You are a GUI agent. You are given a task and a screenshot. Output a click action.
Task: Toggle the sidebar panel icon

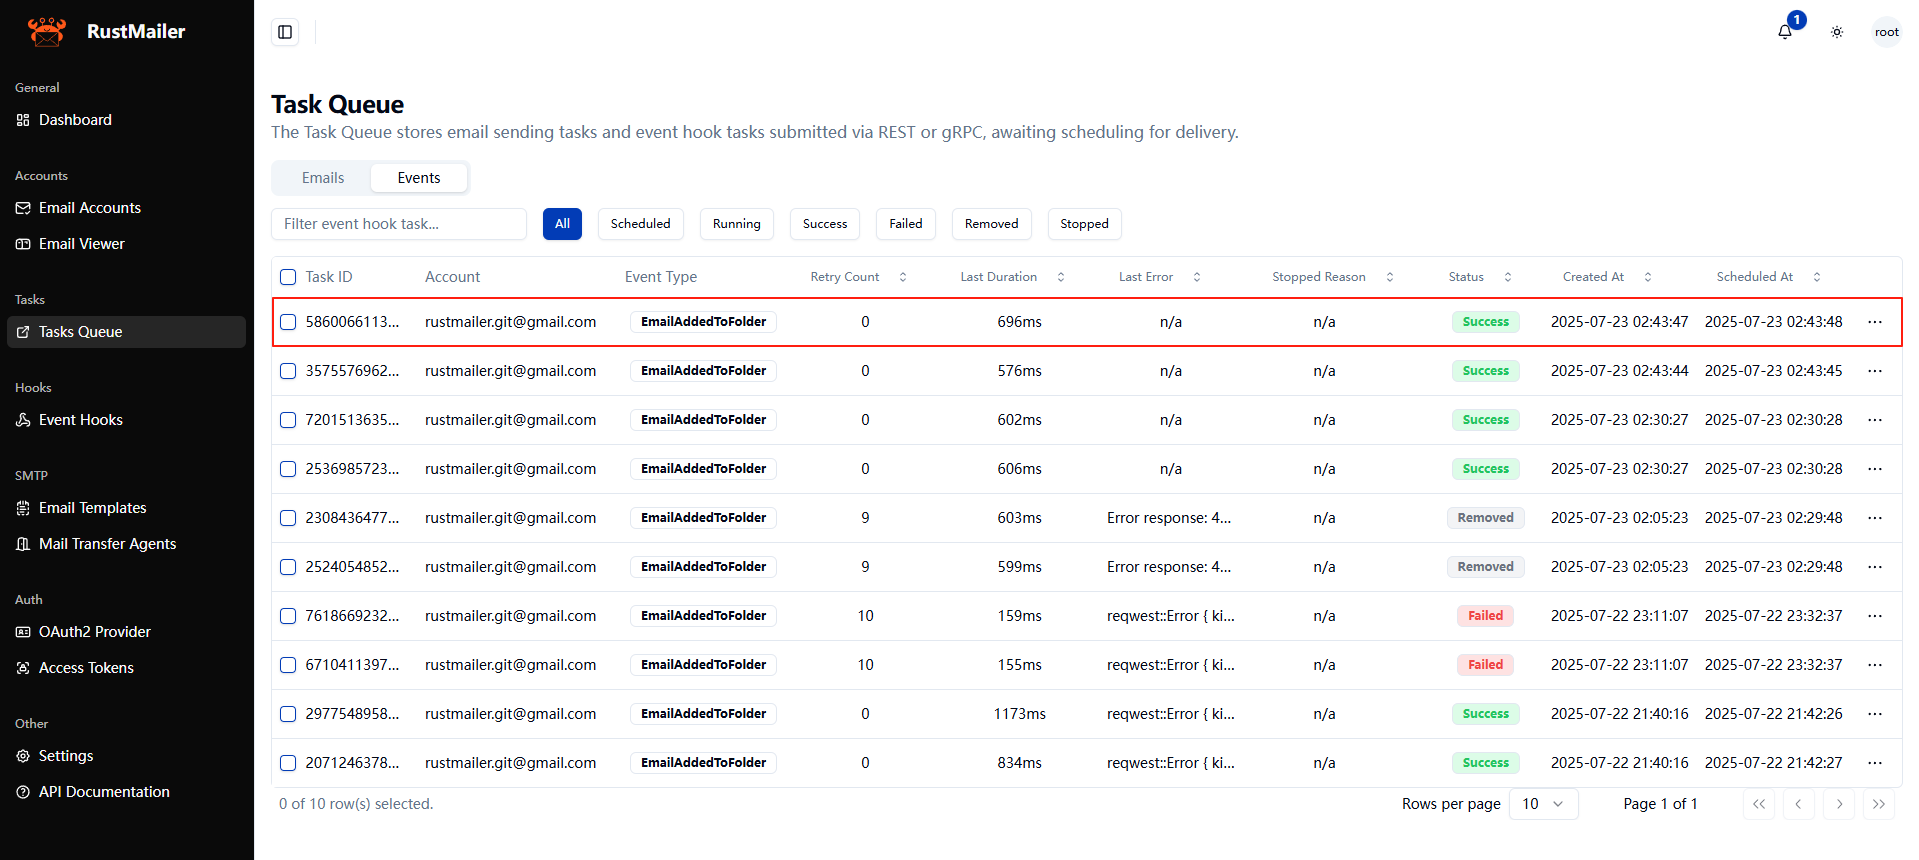pyautogui.click(x=285, y=32)
